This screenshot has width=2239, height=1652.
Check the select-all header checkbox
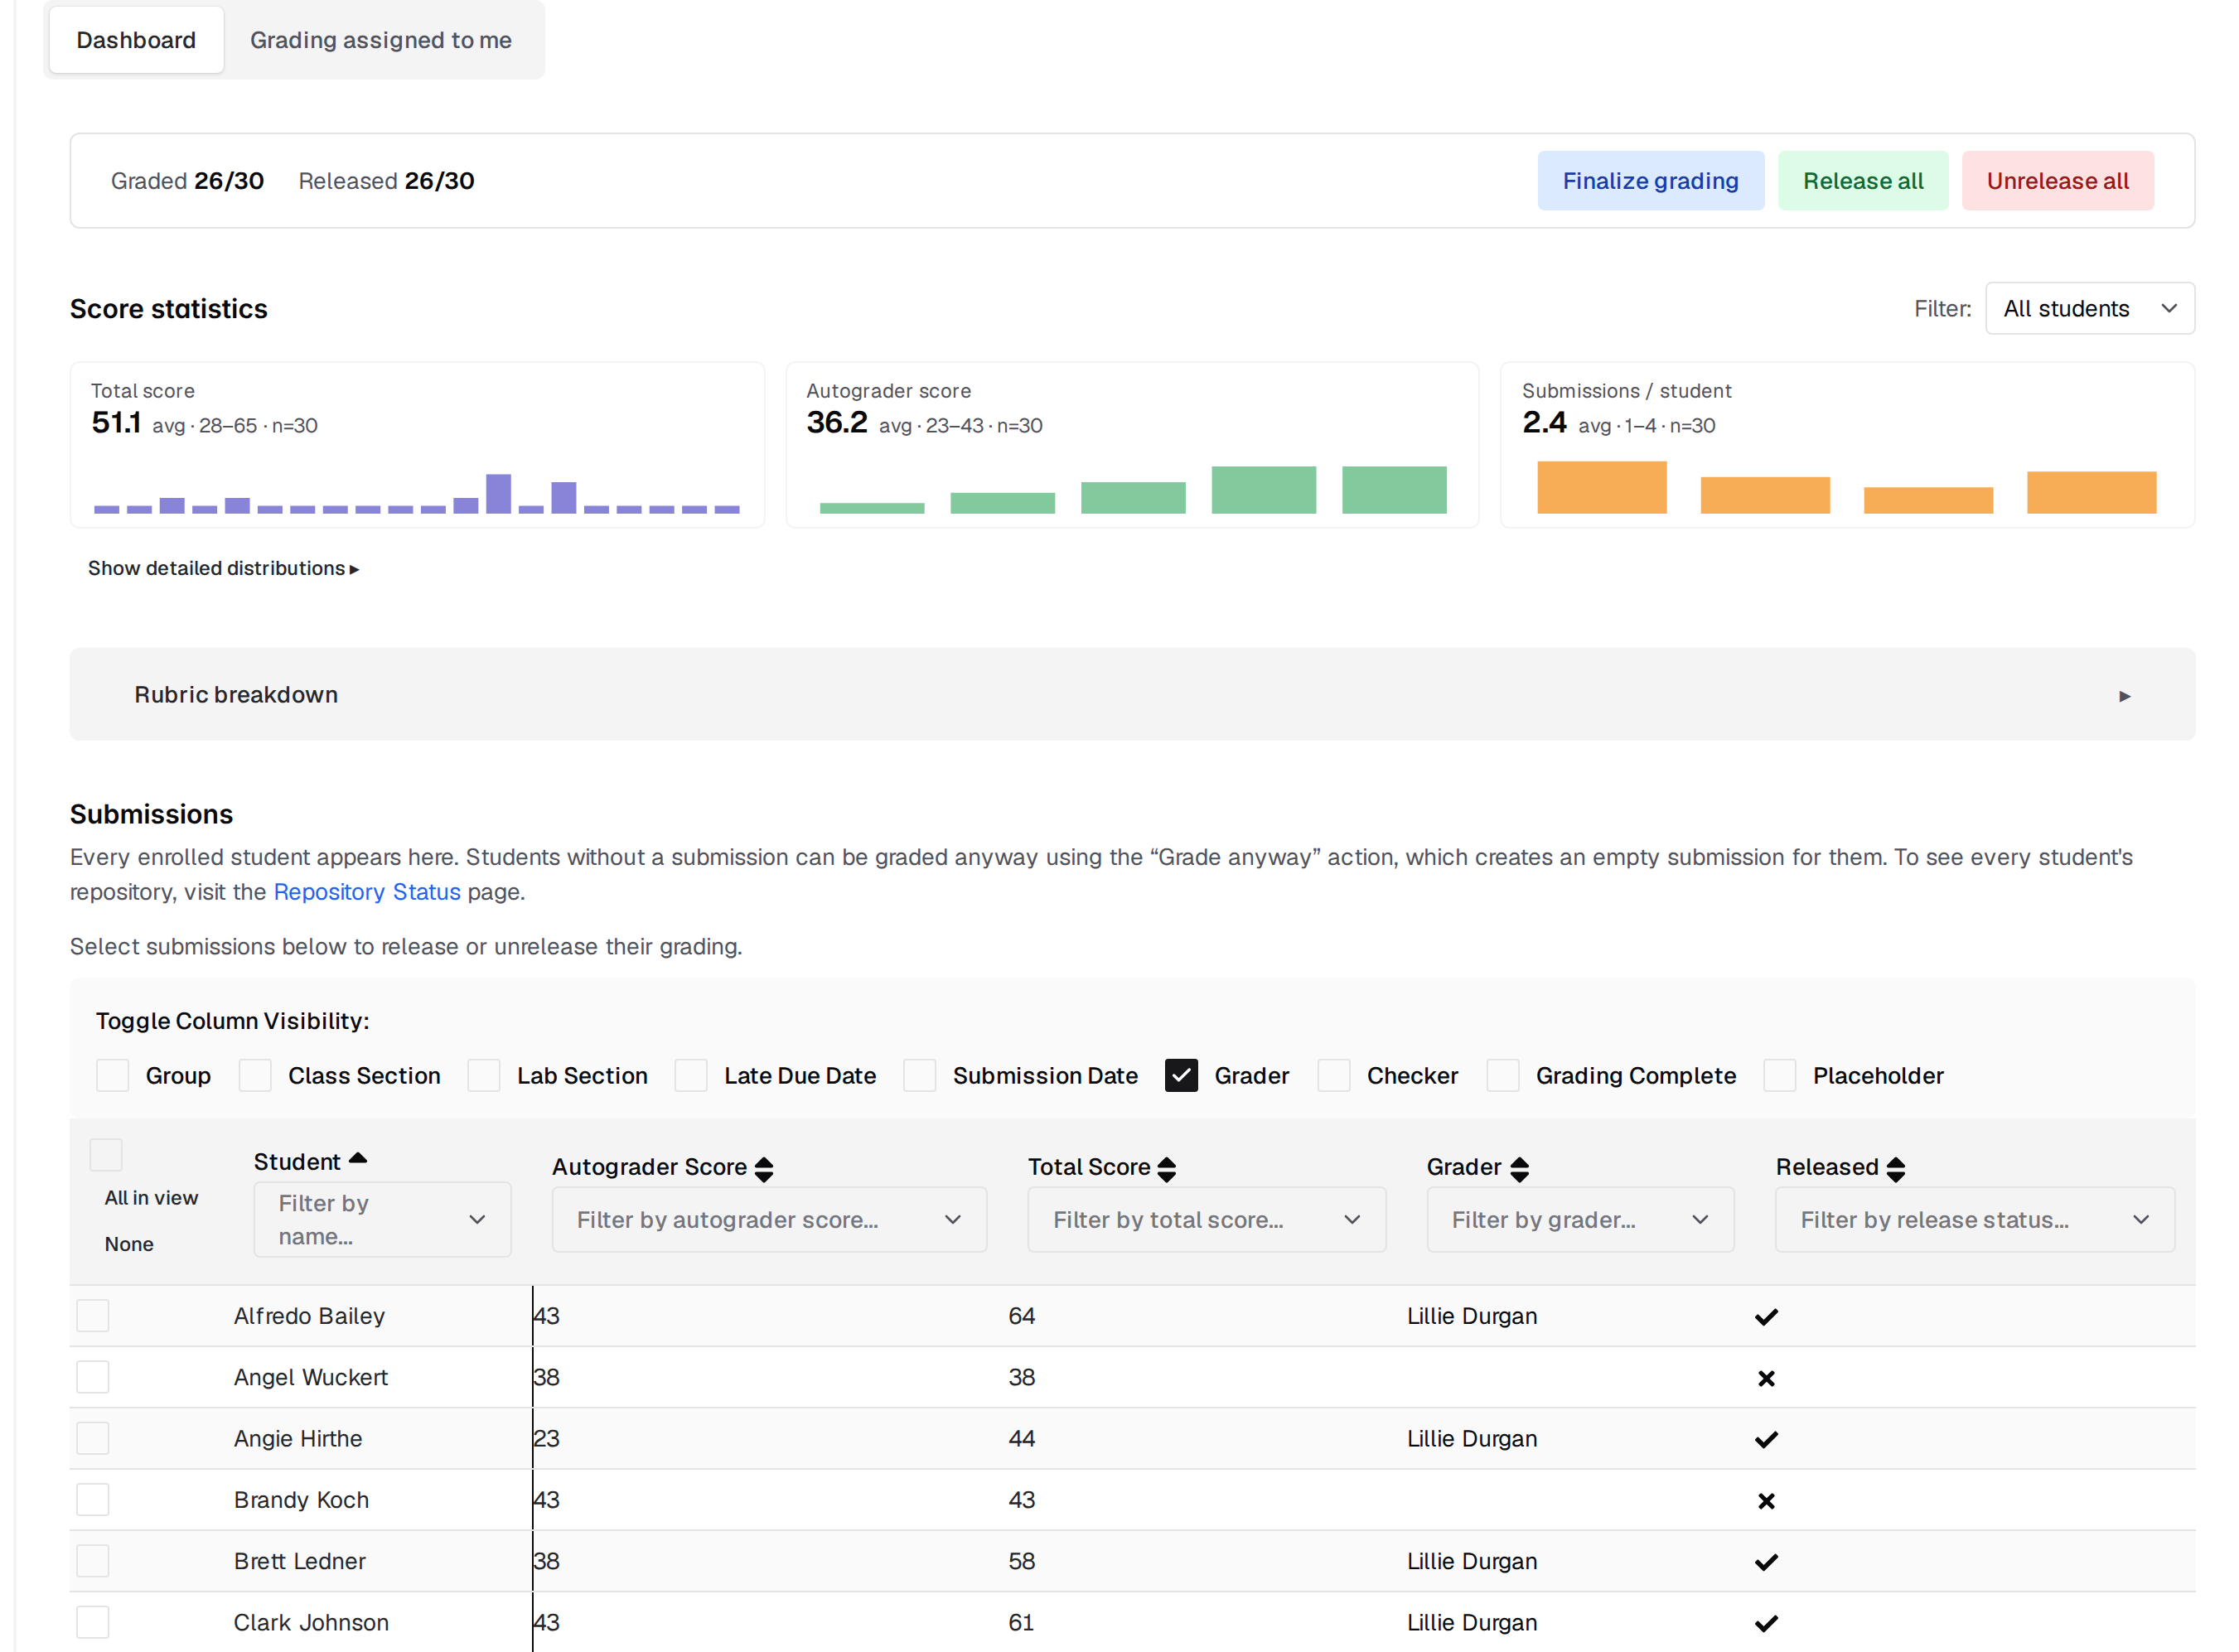pyautogui.click(x=106, y=1155)
